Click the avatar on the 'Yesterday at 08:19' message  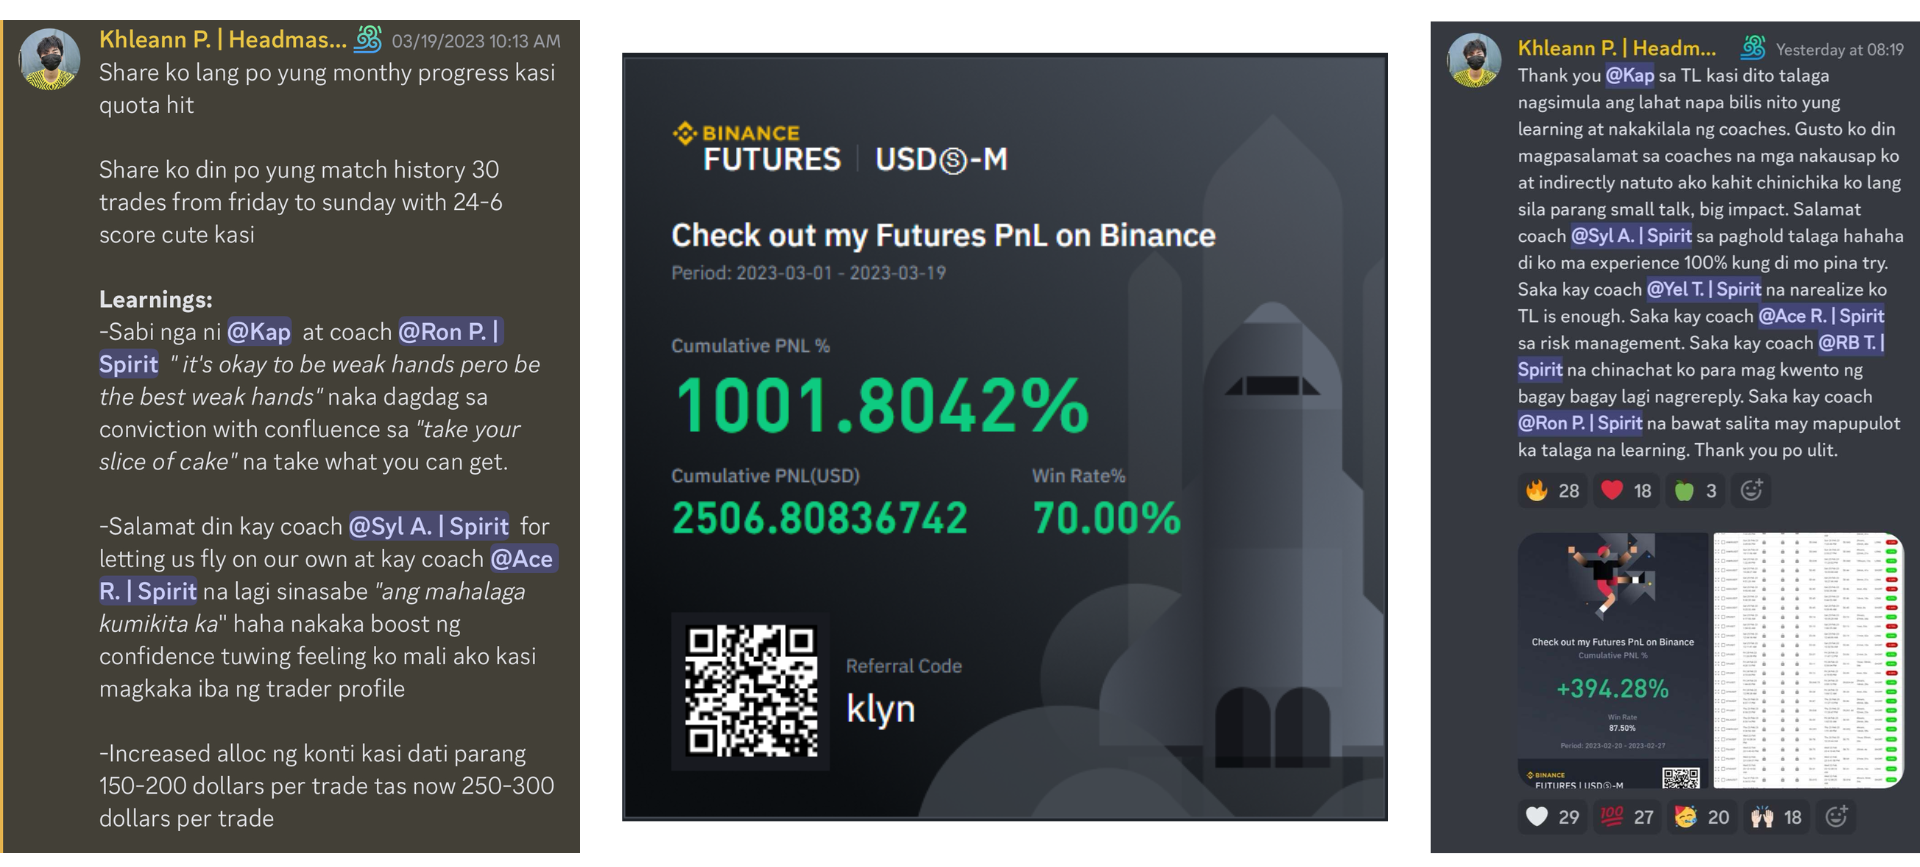(1473, 60)
